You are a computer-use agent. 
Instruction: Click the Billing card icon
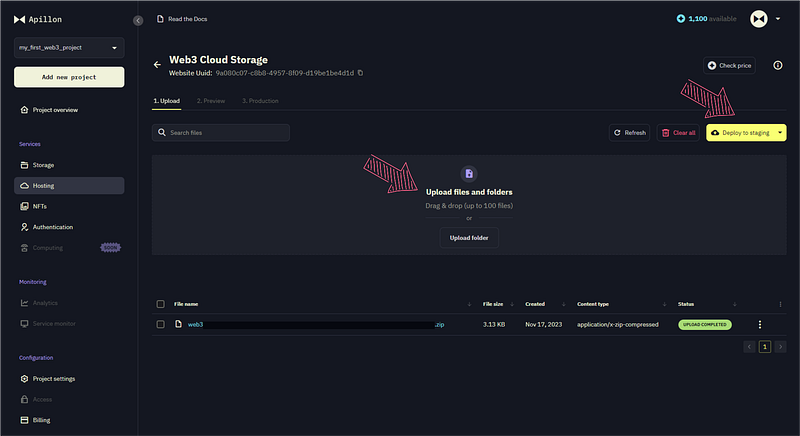pos(24,420)
